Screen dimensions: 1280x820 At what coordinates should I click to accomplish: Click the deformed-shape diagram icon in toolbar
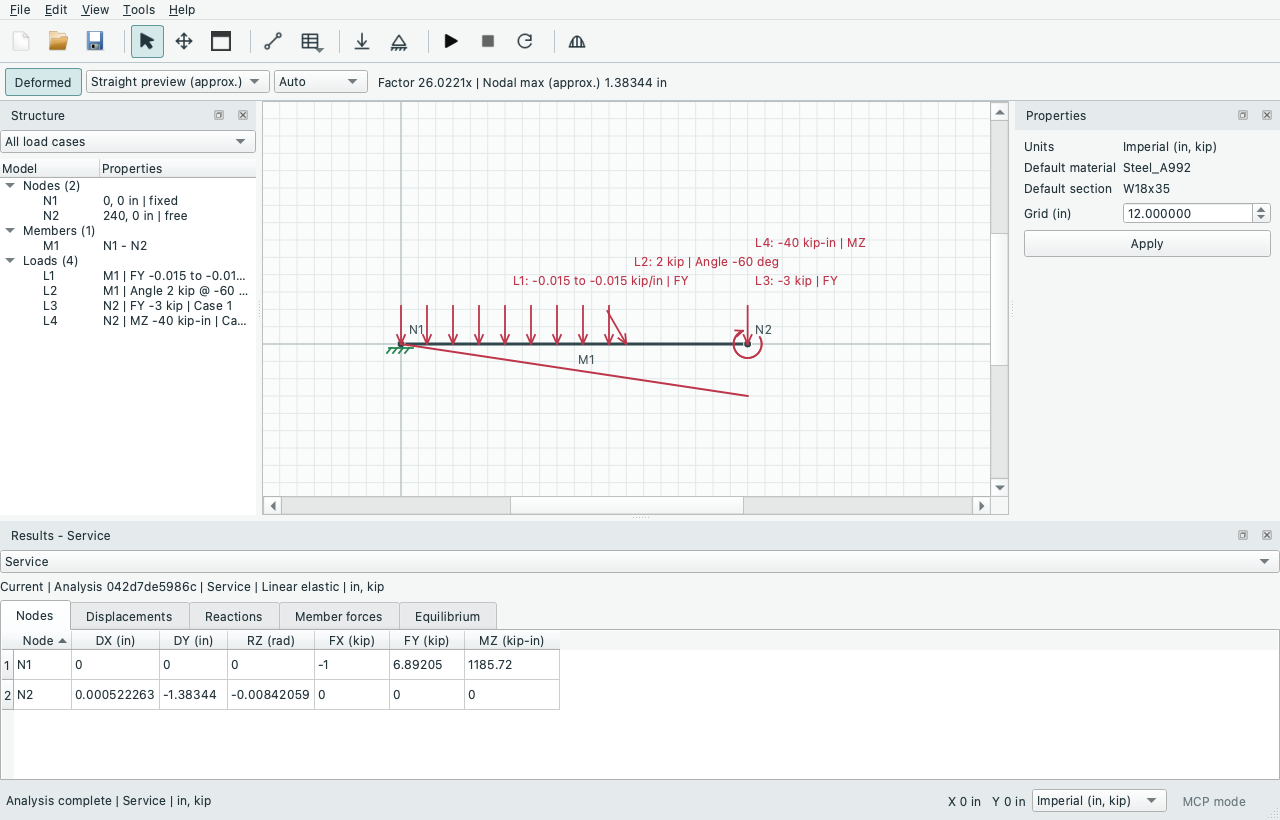[577, 41]
